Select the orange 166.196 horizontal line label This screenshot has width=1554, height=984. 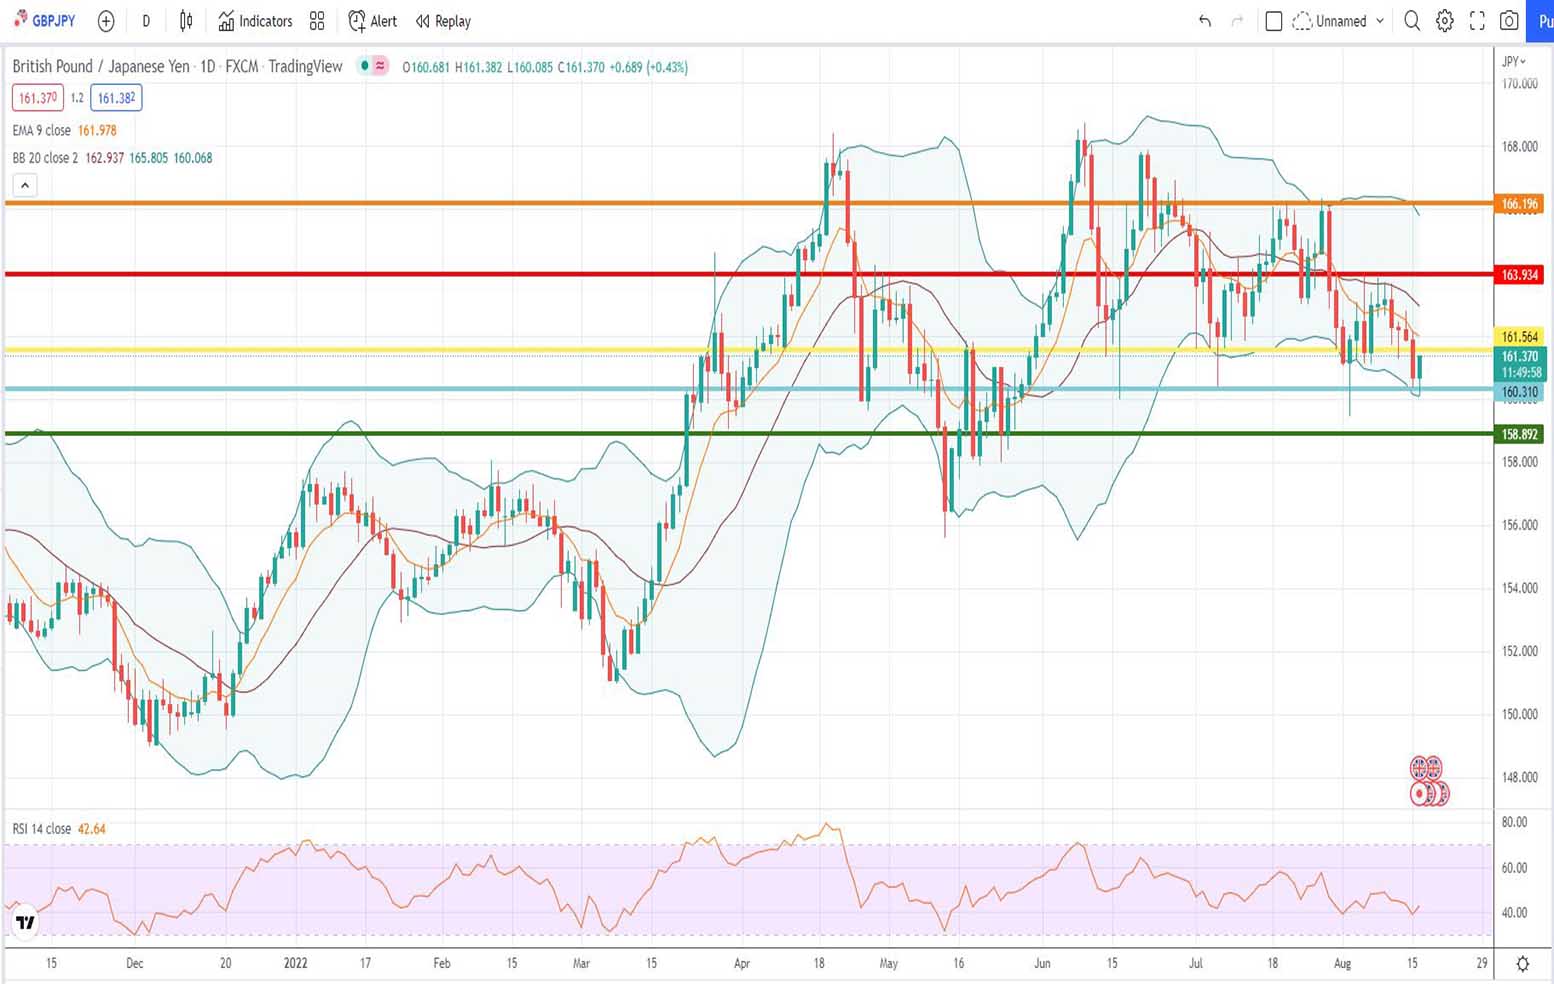point(1519,204)
